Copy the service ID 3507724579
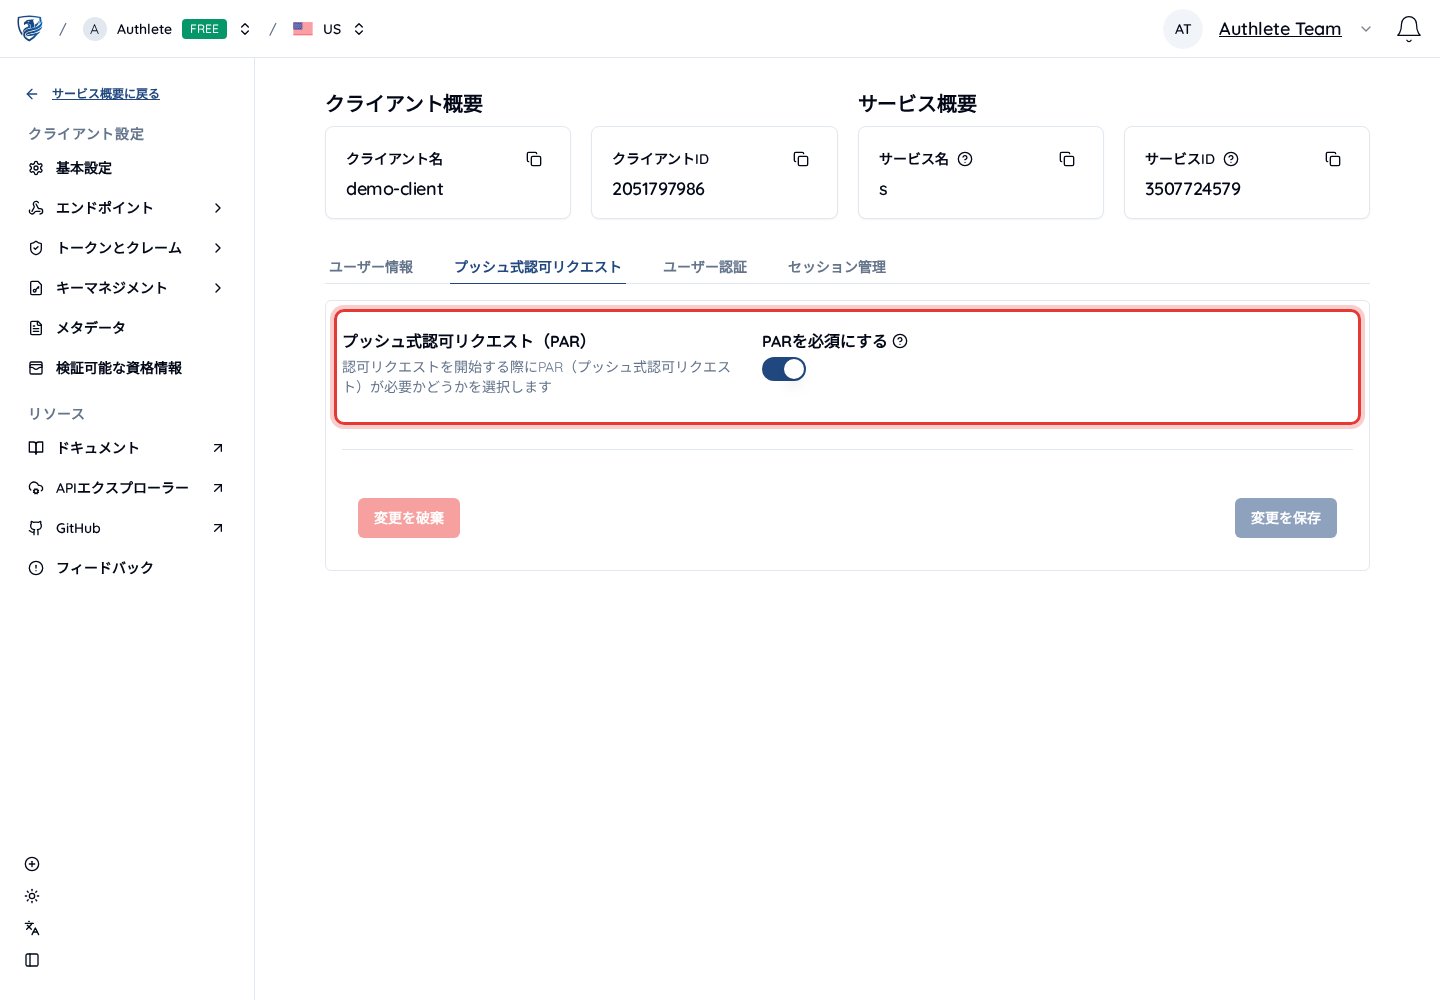 point(1333,159)
